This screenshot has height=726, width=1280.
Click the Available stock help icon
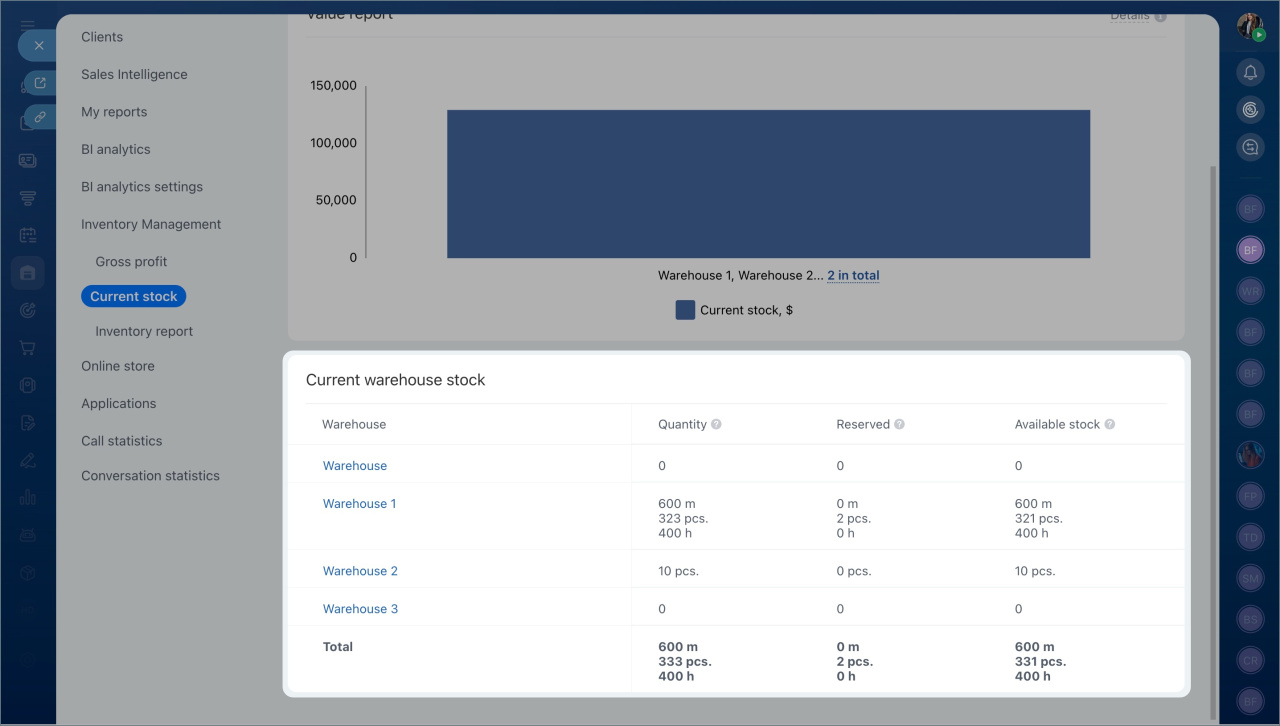pyautogui.click(x=1110, y=424)
